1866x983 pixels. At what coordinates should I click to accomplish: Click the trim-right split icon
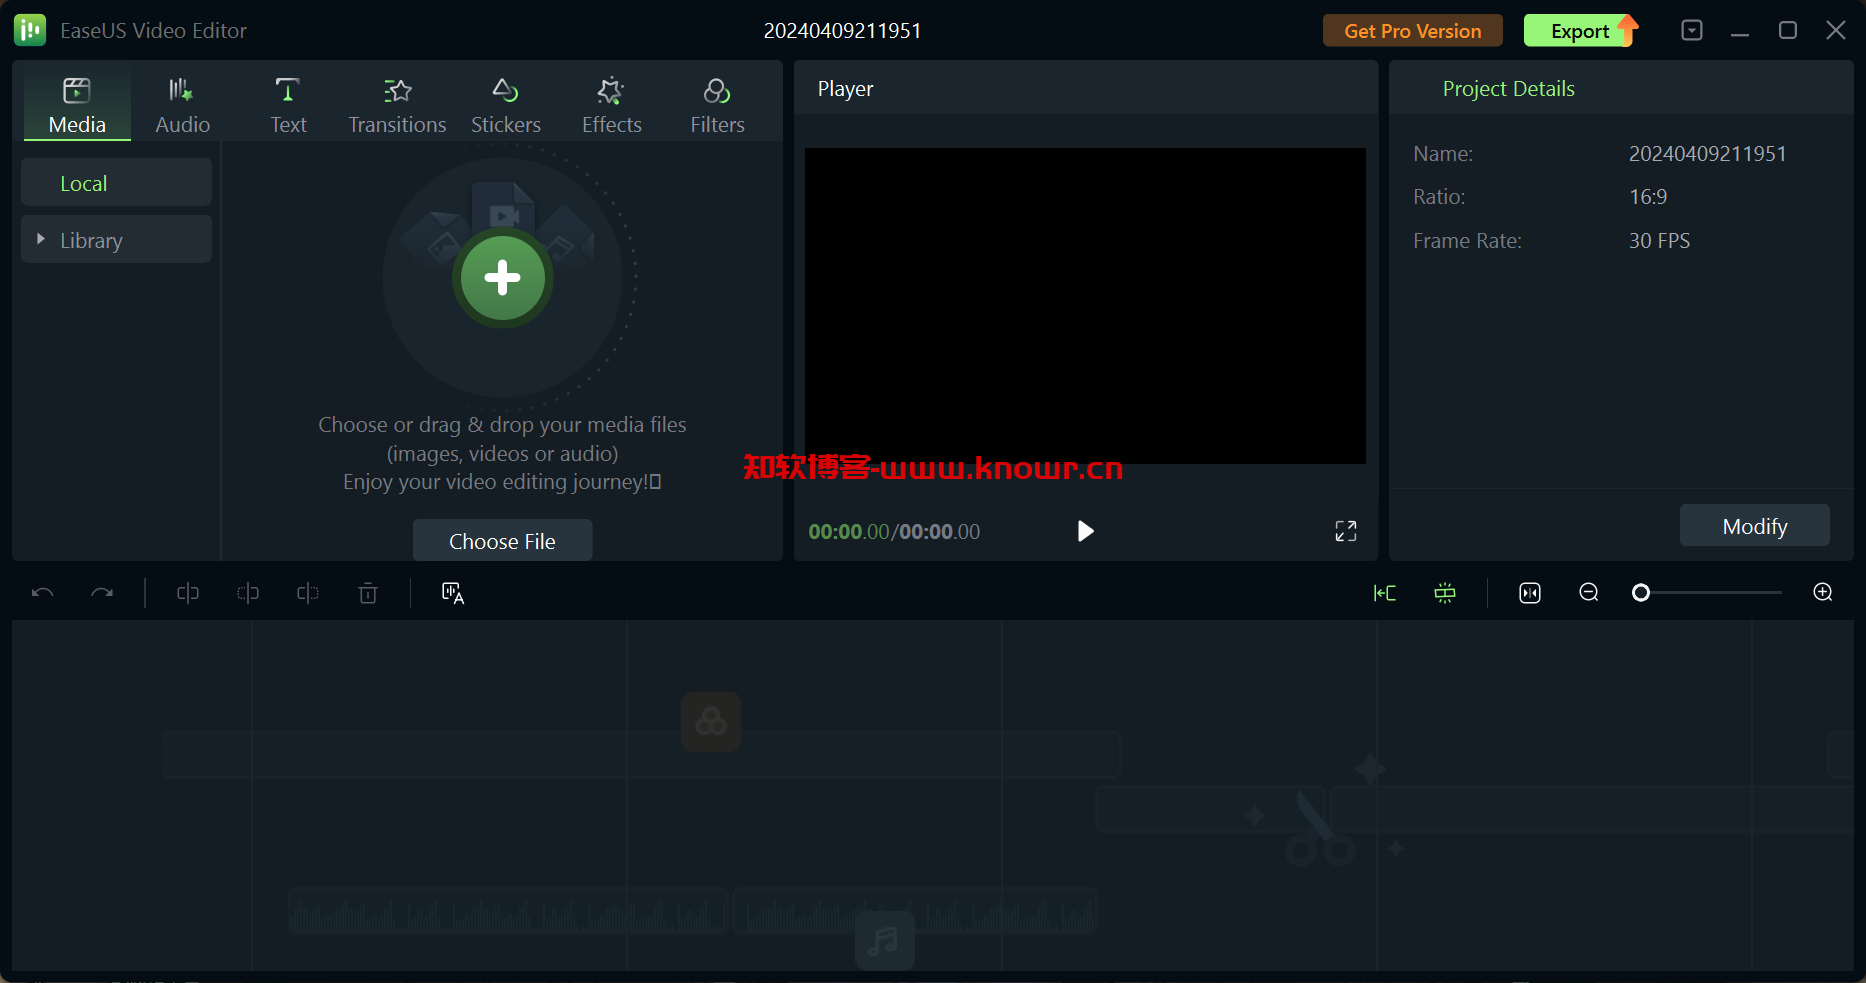pyautogui.click(x=308, y=593)
